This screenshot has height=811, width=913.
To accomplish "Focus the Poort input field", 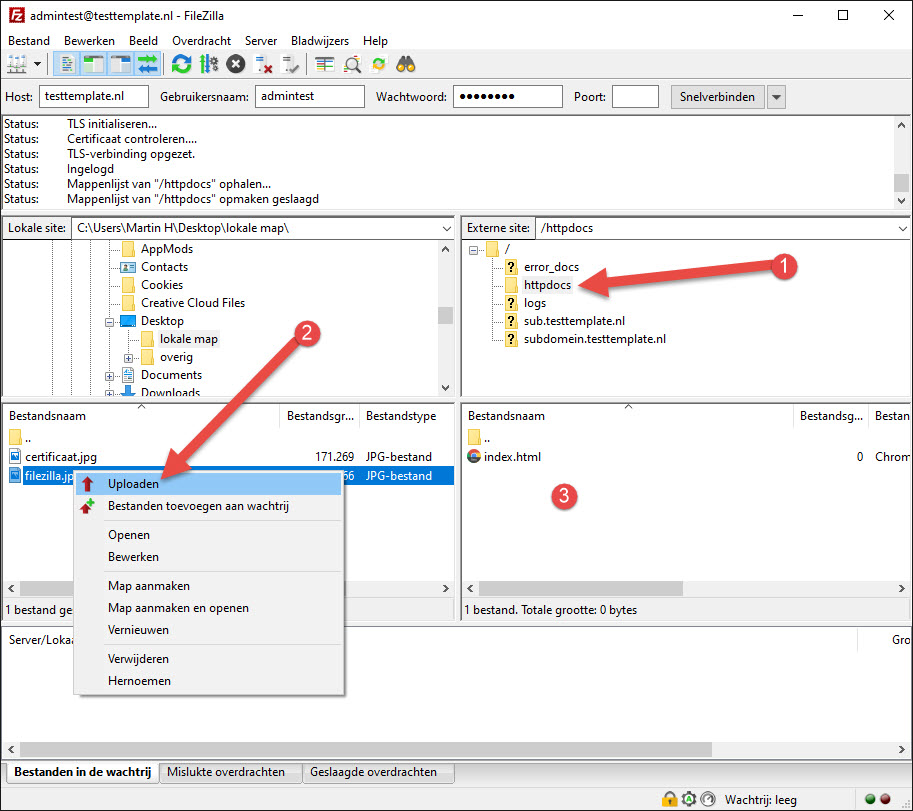I will click(635, 97).
